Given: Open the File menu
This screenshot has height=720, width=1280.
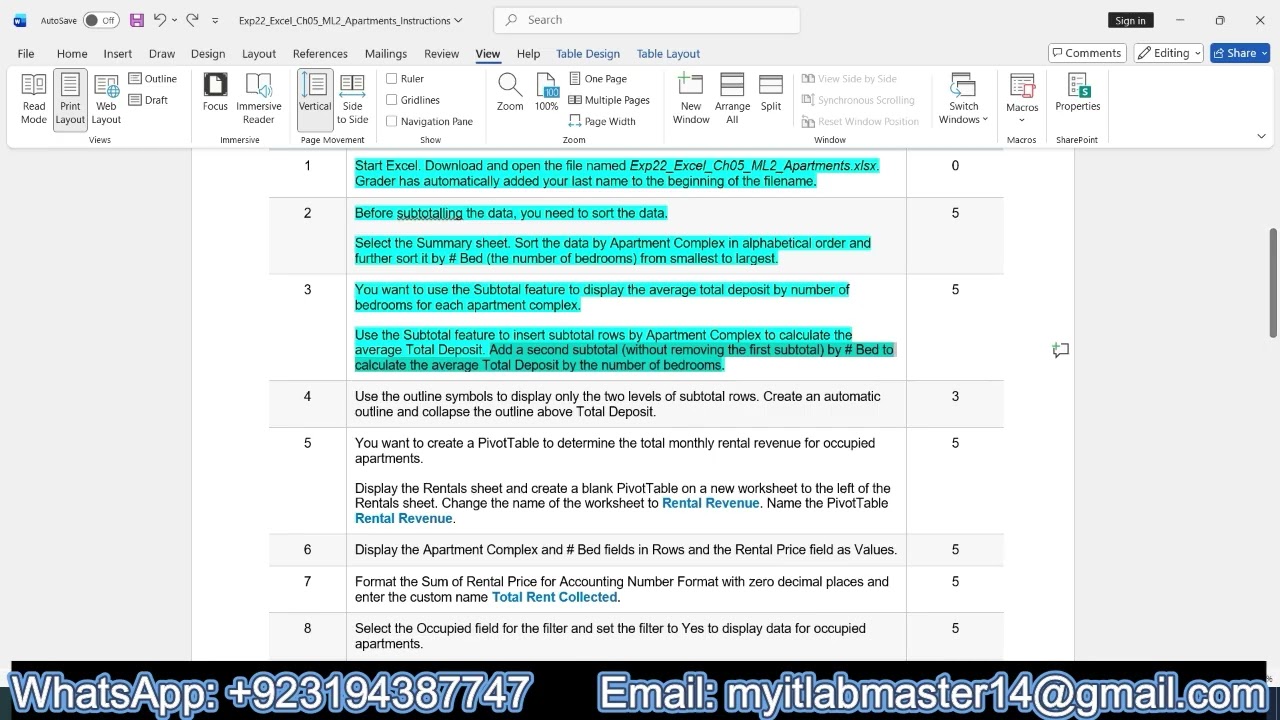Looking at the screenshot, I should tap(26, 54).
